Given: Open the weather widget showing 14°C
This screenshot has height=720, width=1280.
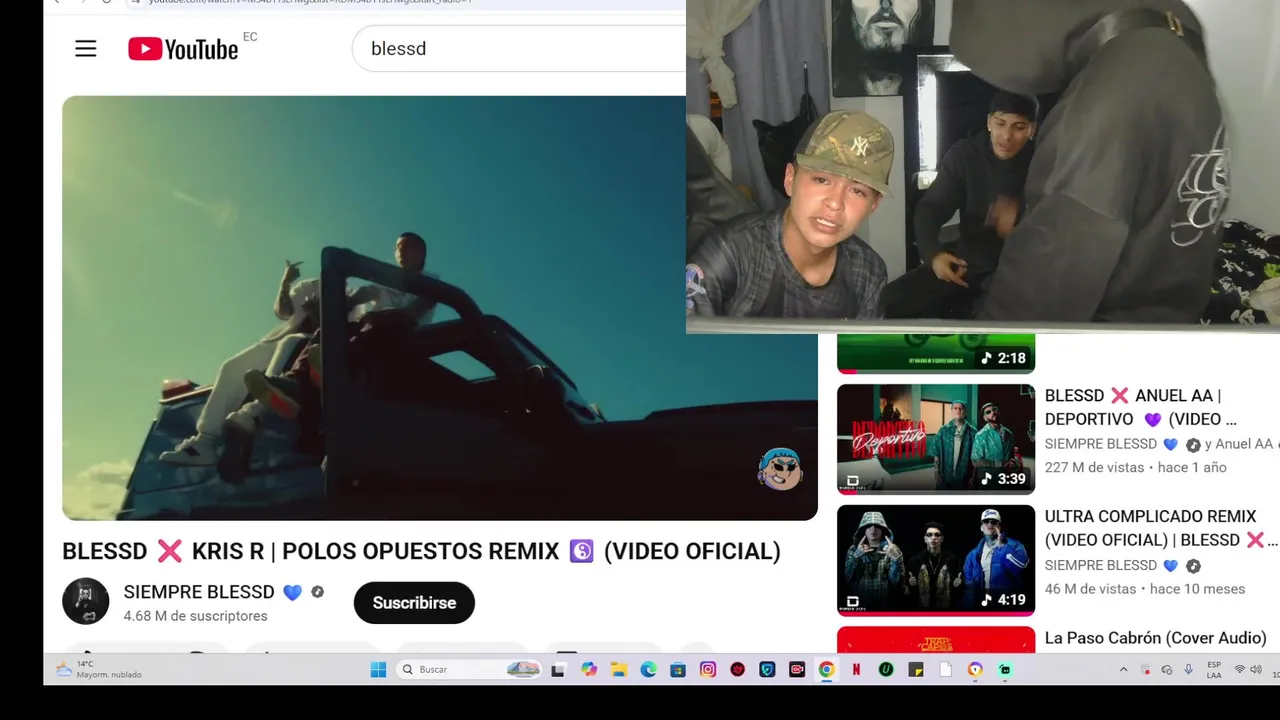Looking at the screenshot, I should (98, 670).
